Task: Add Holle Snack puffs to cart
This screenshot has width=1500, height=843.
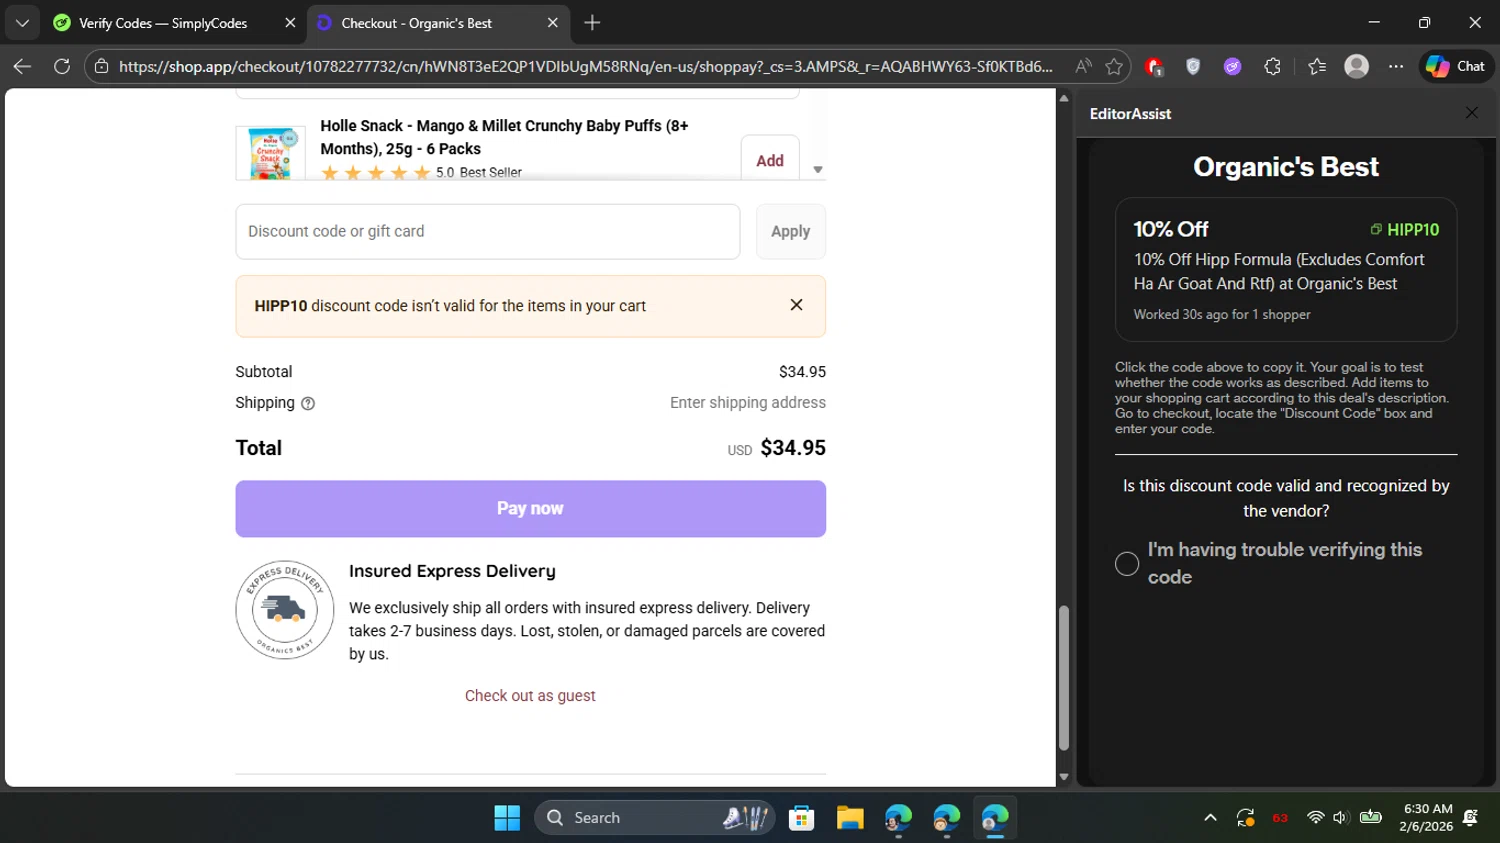Action: click(x=770, y=160)
